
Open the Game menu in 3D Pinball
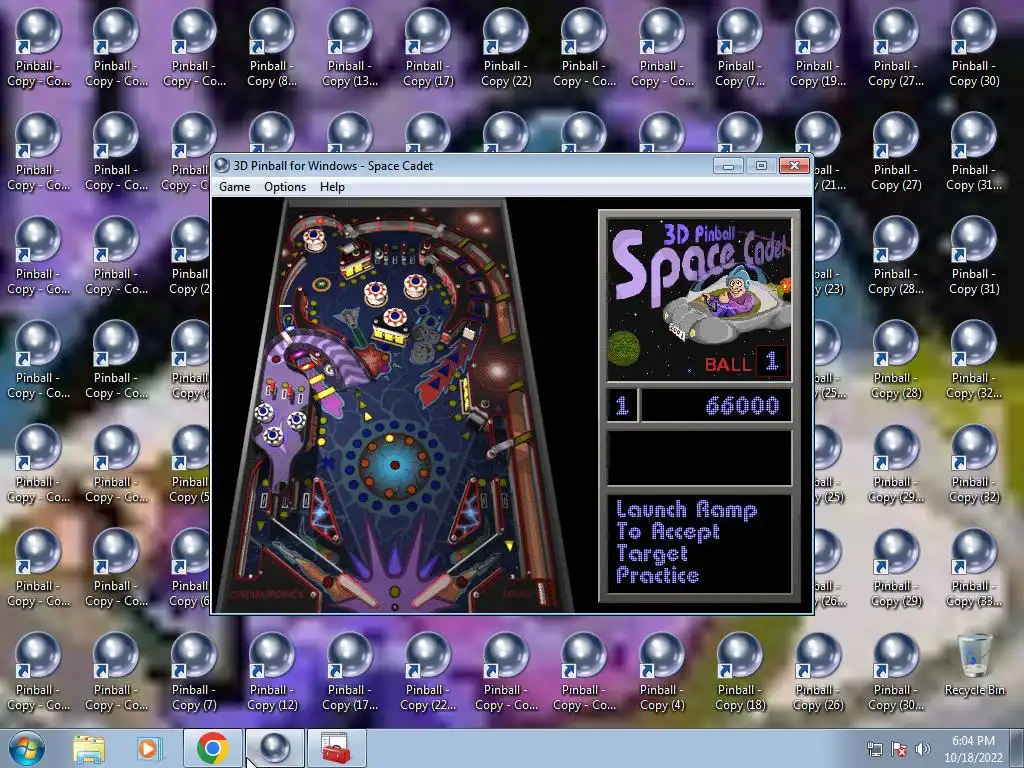tap(234, 187)
